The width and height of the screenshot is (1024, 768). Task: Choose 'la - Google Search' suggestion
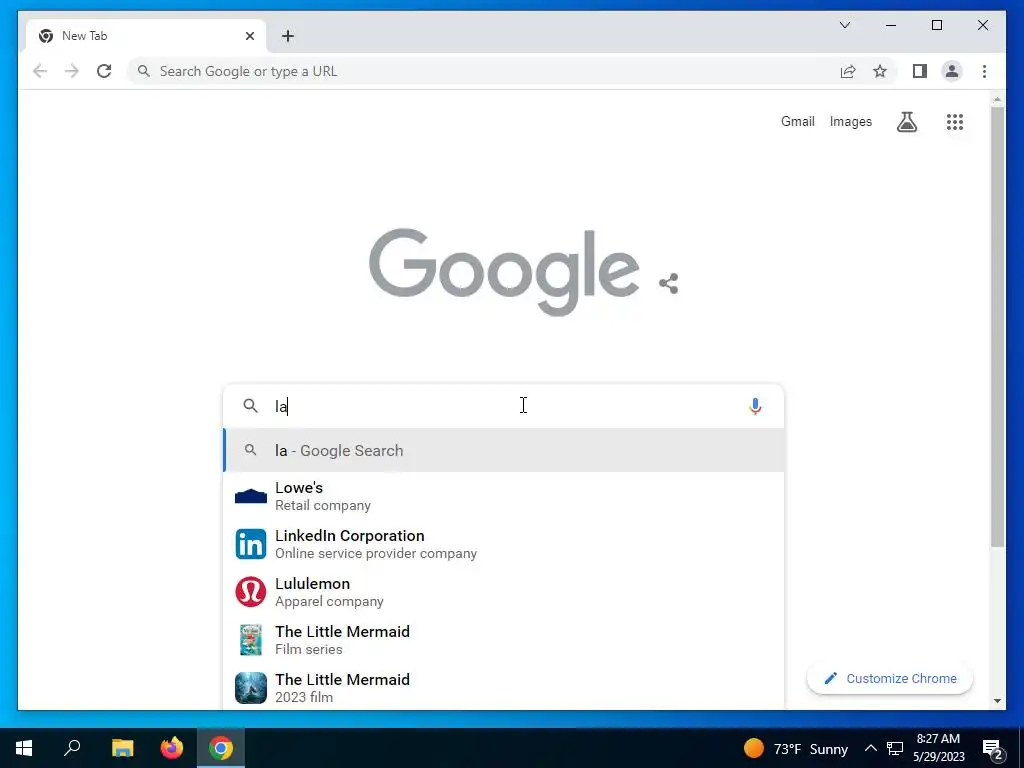pos(504,451)
